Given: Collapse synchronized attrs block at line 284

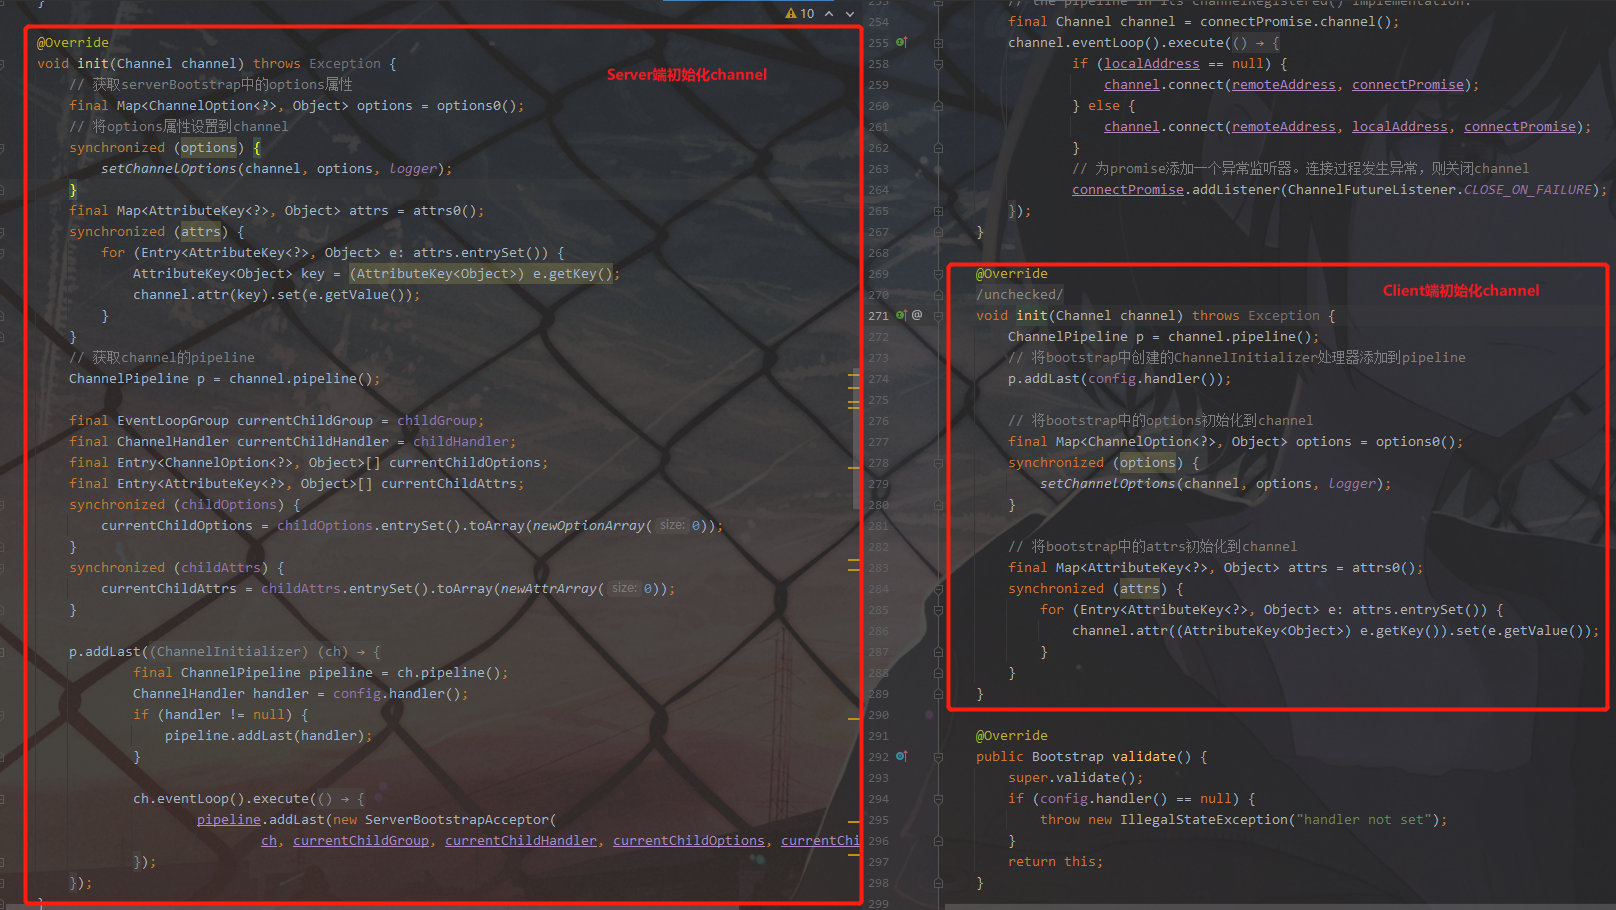Looking at the screenshot, I should (938, 588).
